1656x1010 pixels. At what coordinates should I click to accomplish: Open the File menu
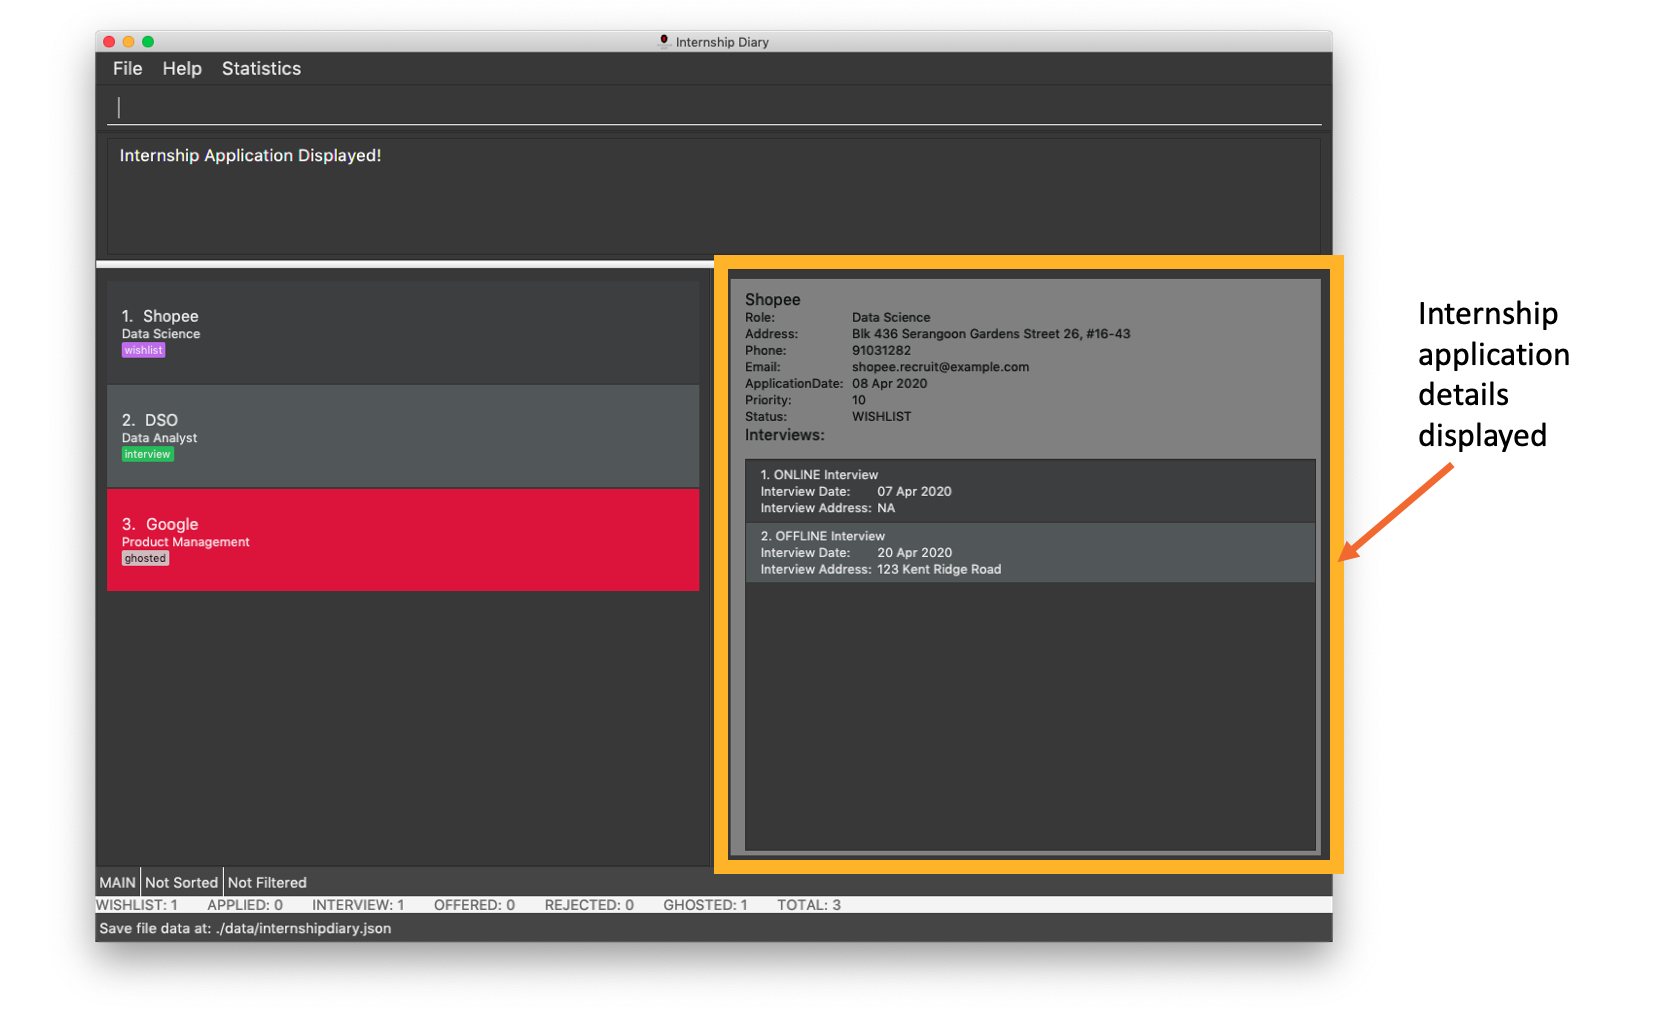click(127, 69)
